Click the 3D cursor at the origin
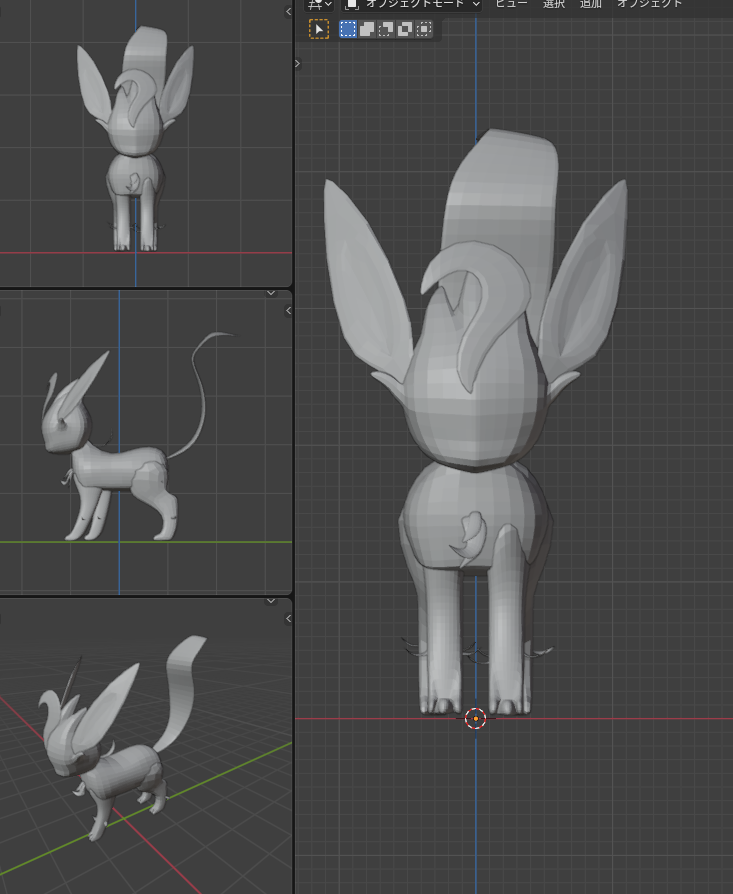This screenshot has height=894, width=733. point(476,718)
